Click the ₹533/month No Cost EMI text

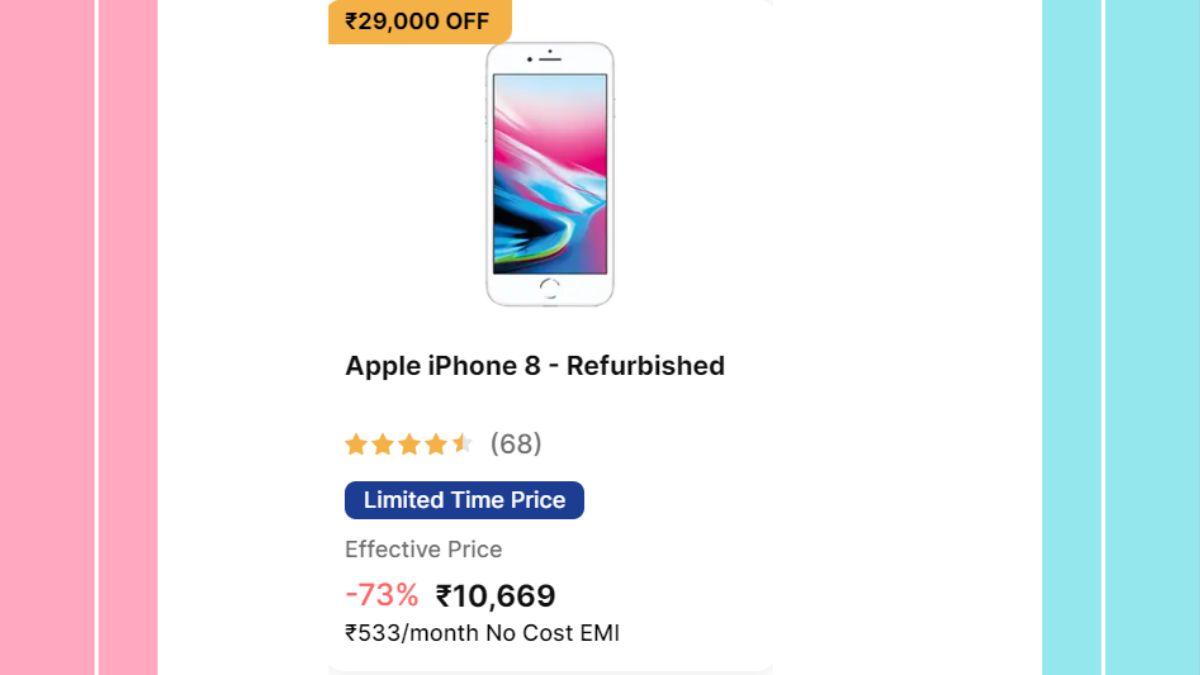[x=482, y=633]
